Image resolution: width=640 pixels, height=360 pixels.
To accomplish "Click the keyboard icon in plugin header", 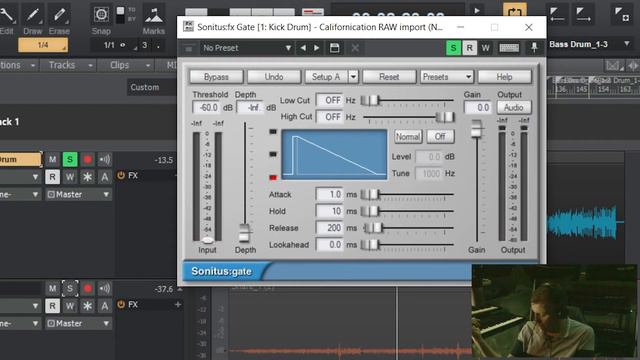I will coord(509,48).
